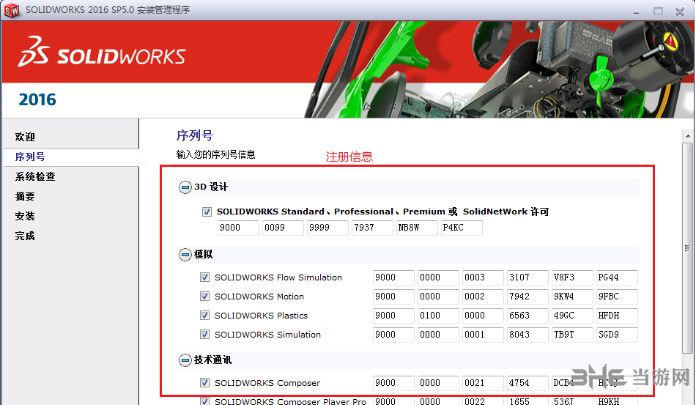Click Flow Simulation serial field containing 0003

click(x=483, y=277)
